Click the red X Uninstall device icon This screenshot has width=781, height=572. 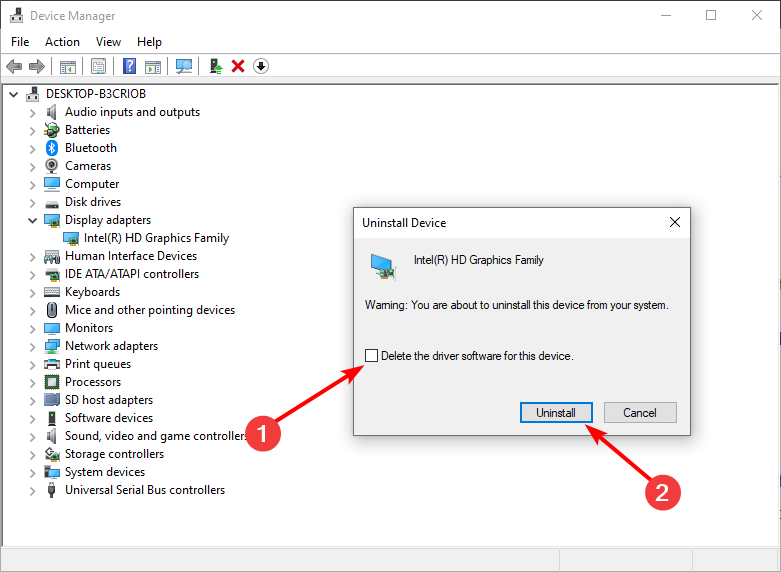pyautogui.click(x=238, y=66)
